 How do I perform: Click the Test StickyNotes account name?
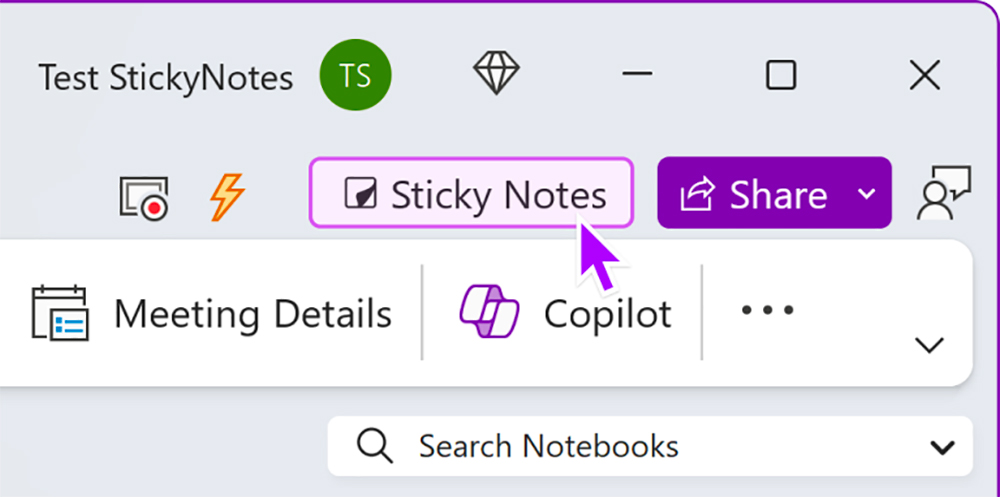[165, 77]
